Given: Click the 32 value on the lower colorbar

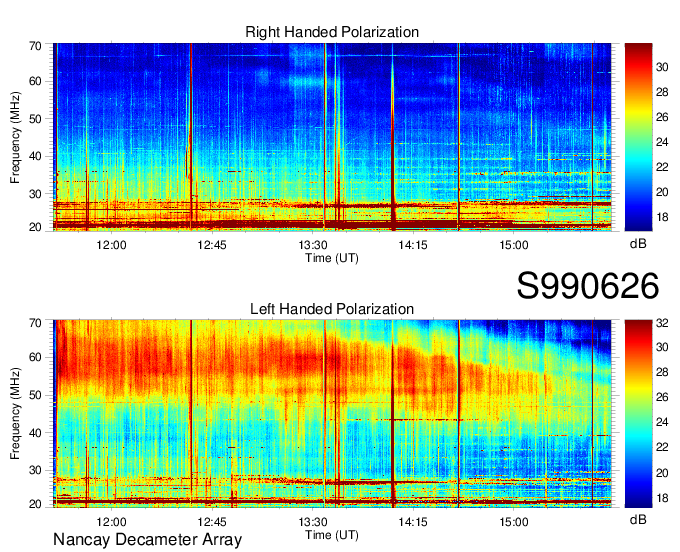Looking at the screenshot, I should [662, 323].
